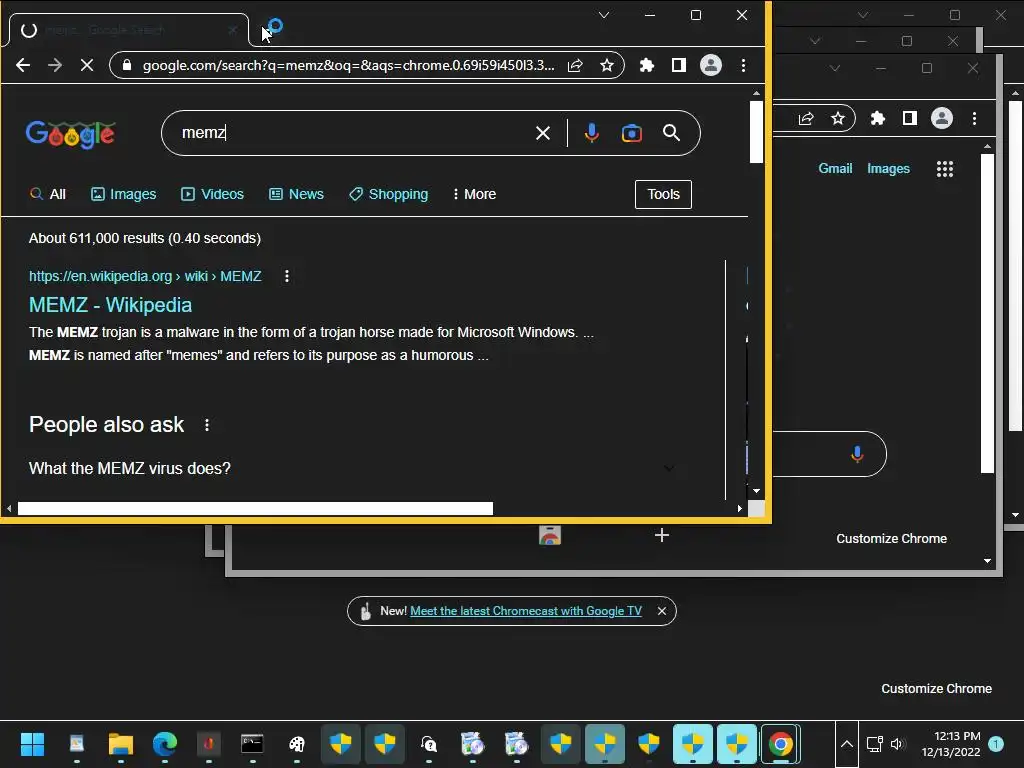This screenshot has width=1024, height=768.
Task: Open the People also ask options dots
Action: tap(207, 425)
